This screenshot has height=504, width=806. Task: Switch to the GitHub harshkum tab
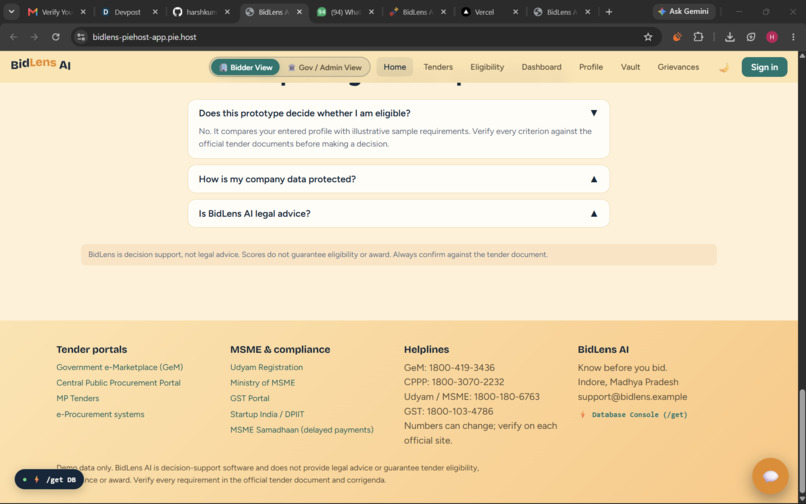200,12
